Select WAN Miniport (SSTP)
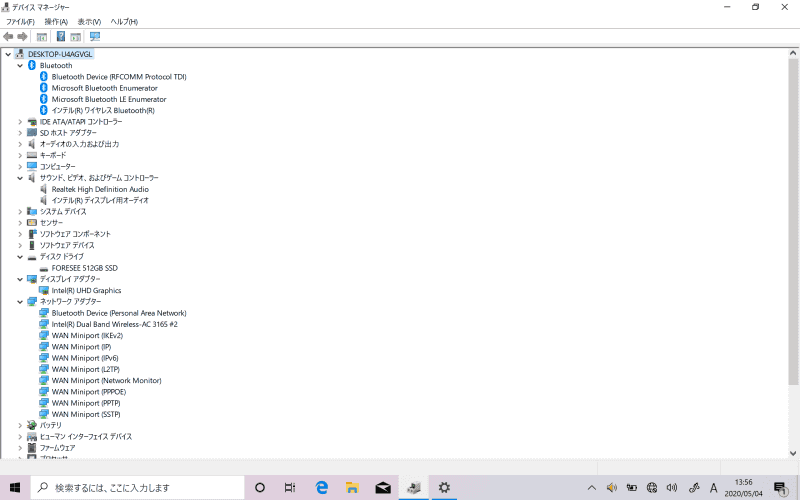Image resolution: width=800 pixels, height=500 pixels. (x=86, y=414)
